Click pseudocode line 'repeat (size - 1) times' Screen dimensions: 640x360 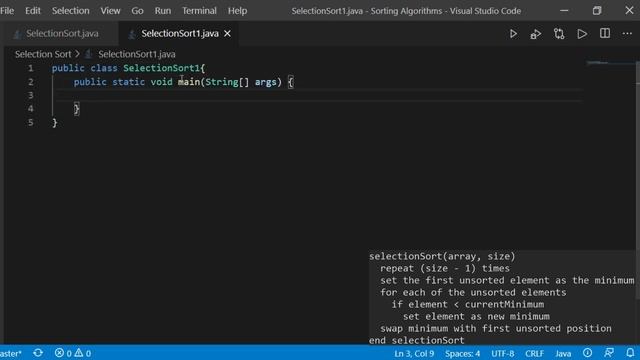click(445, 268)
